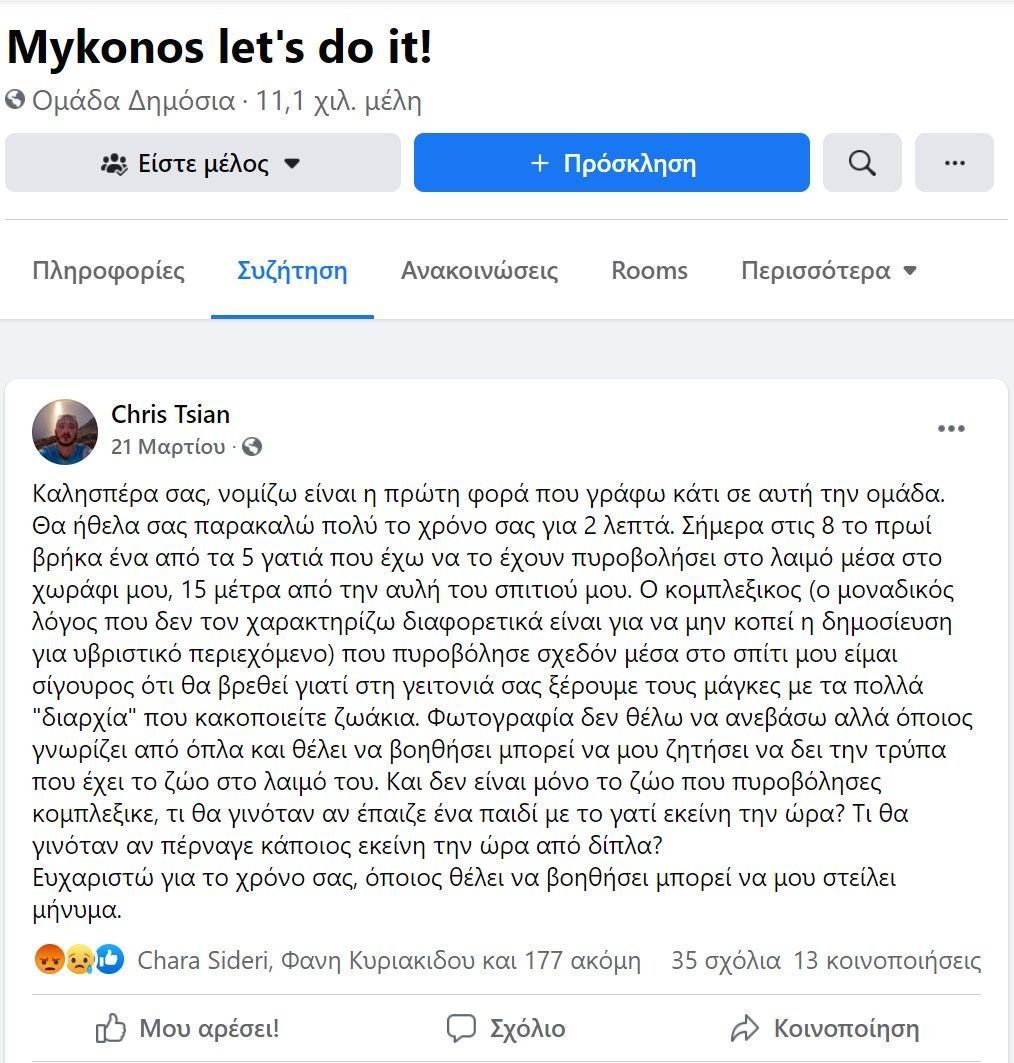Expand the Περισσότερα tab dropdown
Screen dimensions: 1014x1063
828,270
